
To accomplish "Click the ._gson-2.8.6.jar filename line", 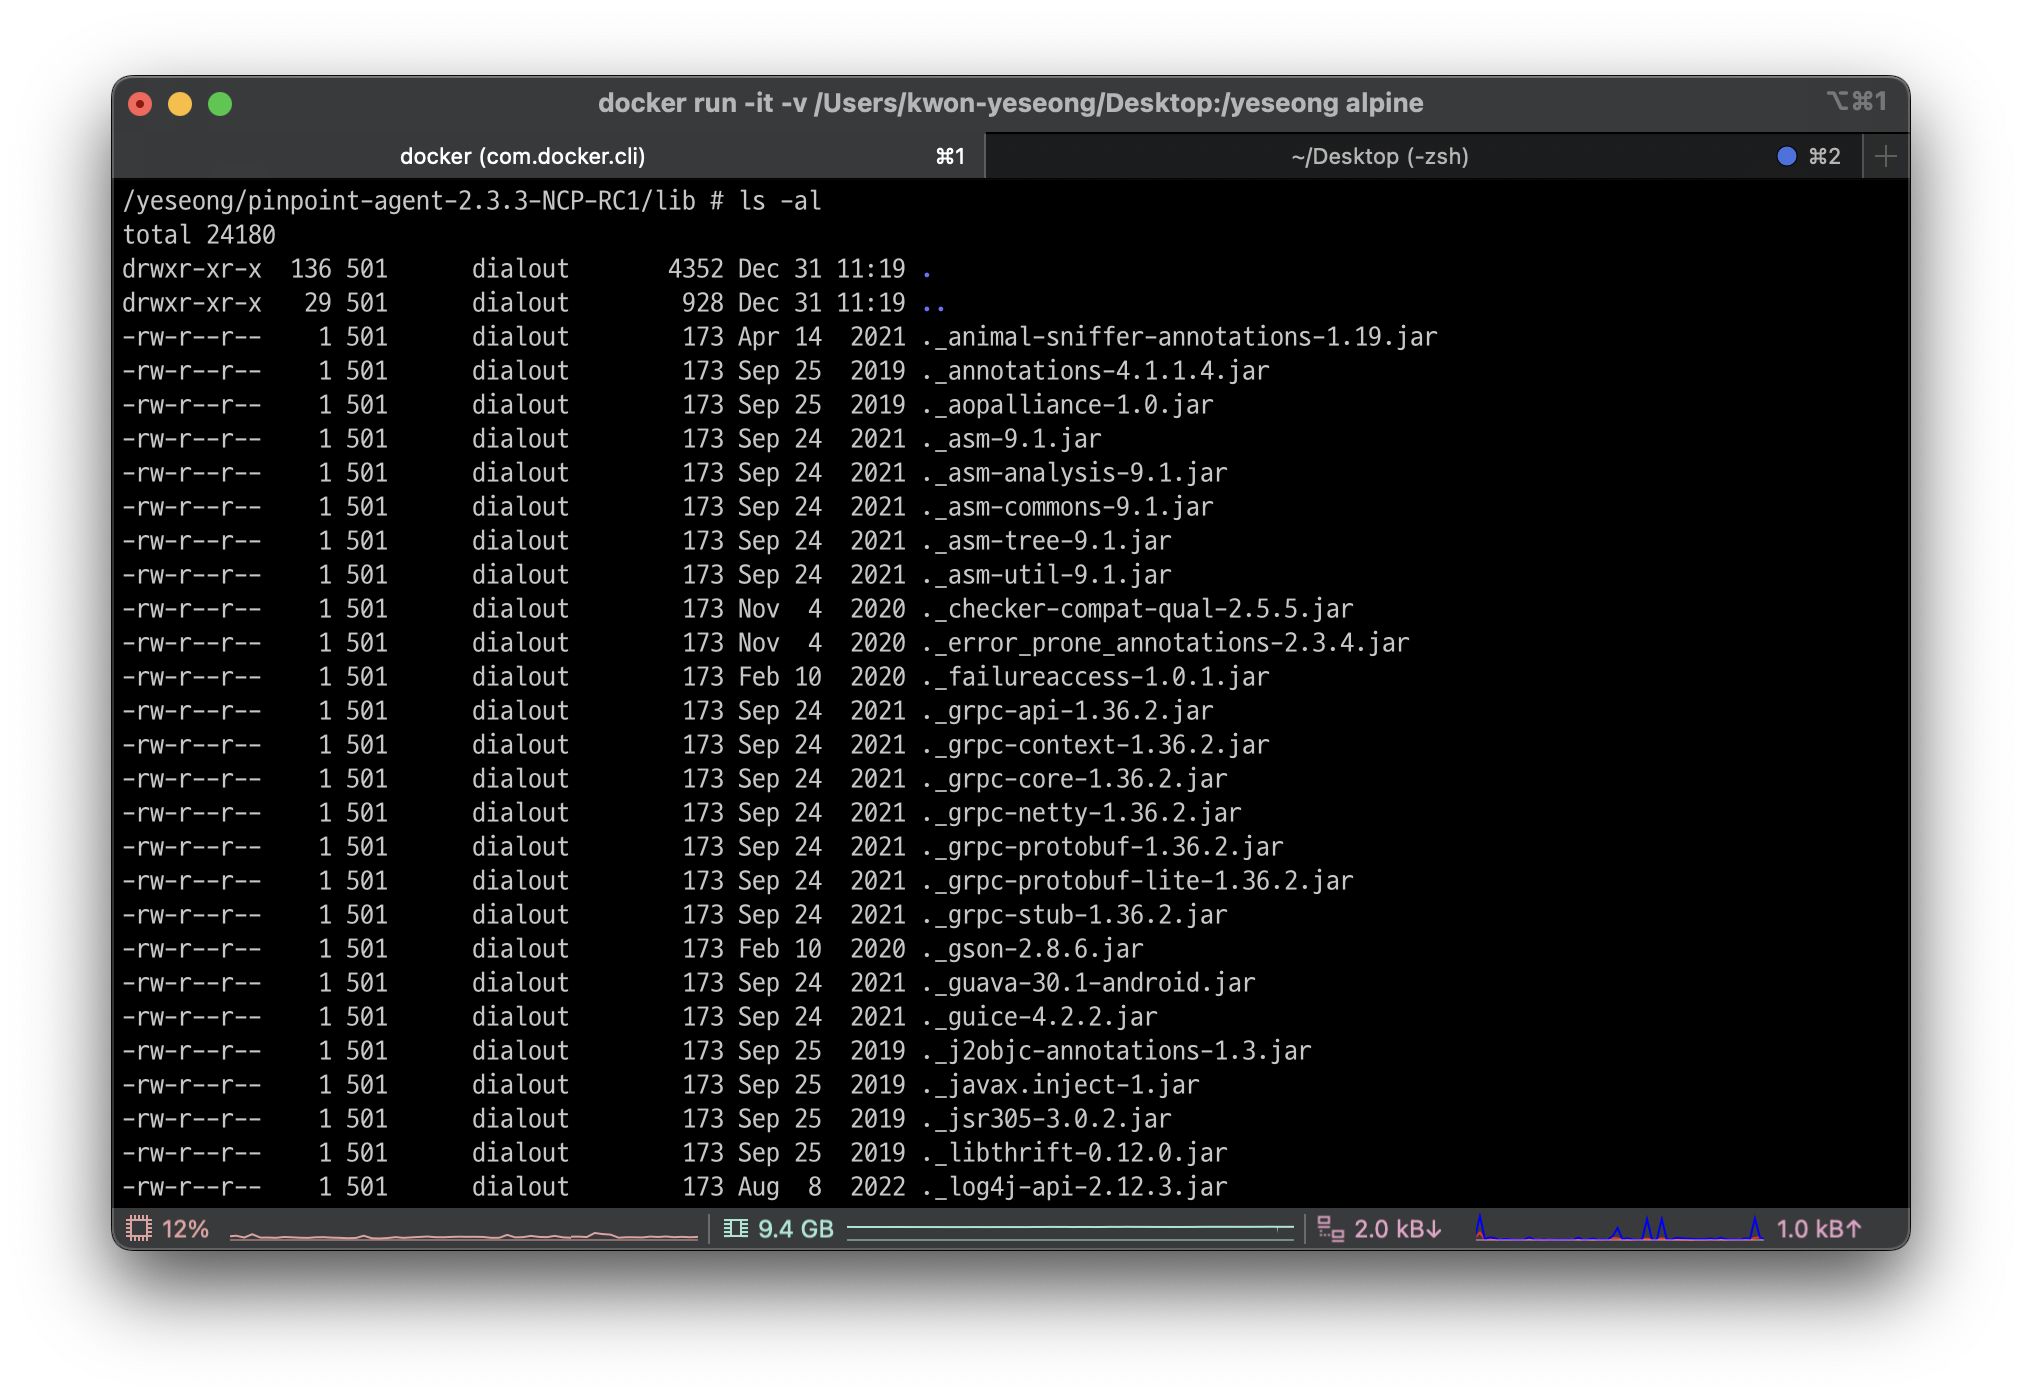I will pyautogui.click(x=1032, y=948).
